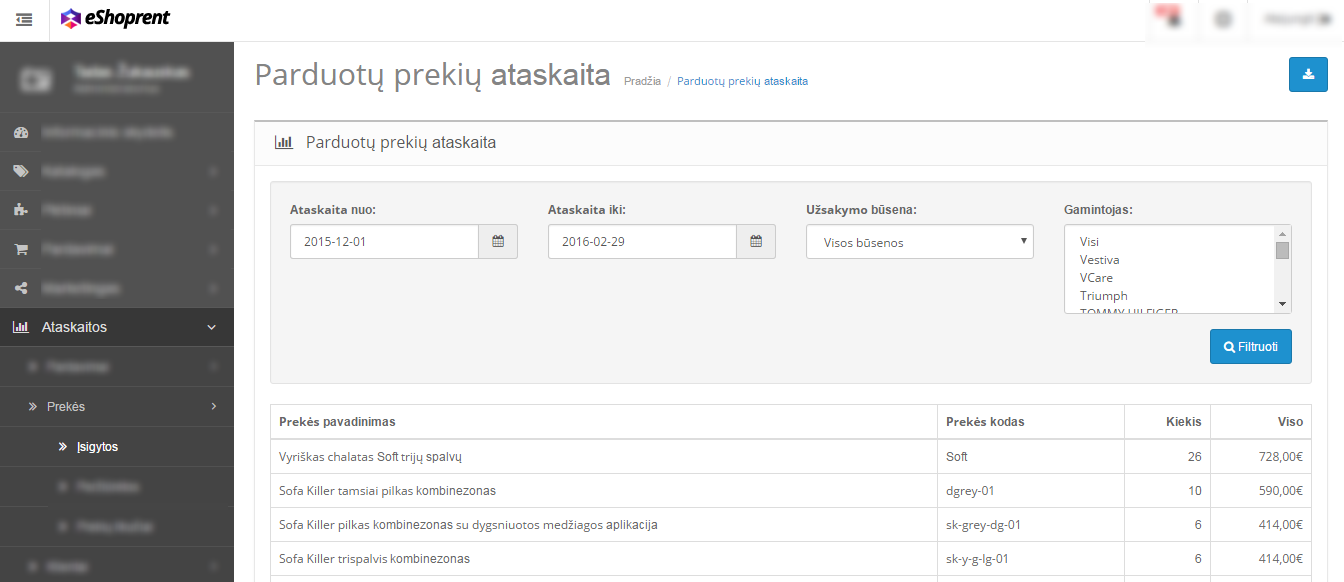Open the Užsakymo būsena dropdown

coord(920,242)
